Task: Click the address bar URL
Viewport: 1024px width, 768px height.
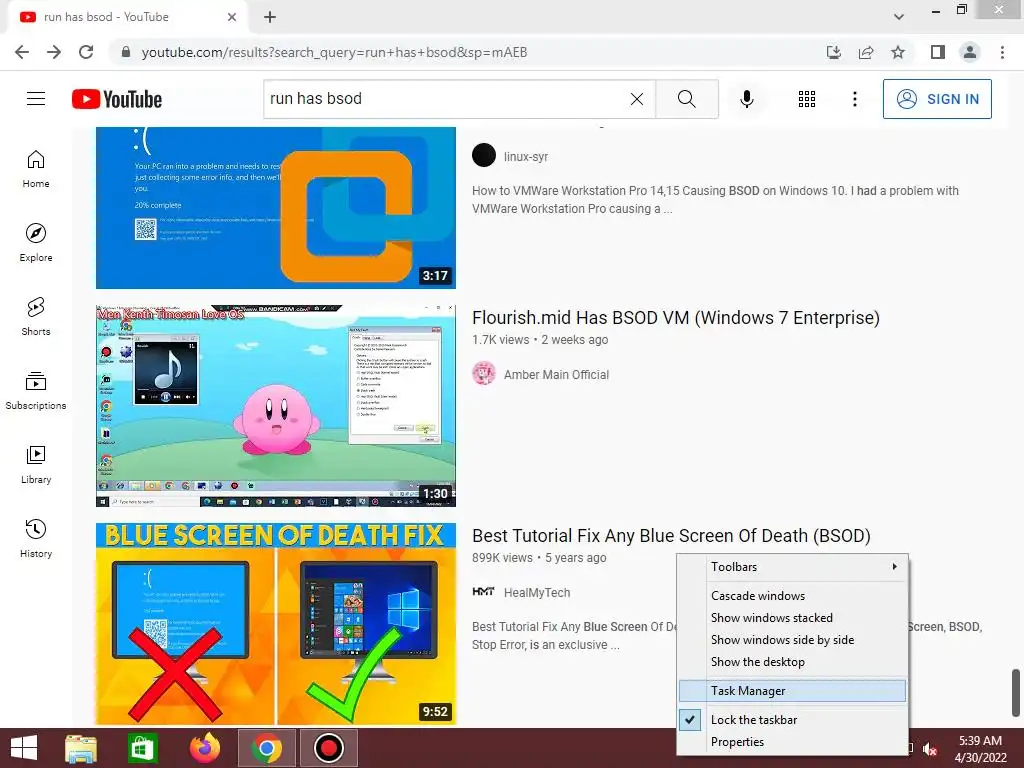Action: (x=334, y=52)
